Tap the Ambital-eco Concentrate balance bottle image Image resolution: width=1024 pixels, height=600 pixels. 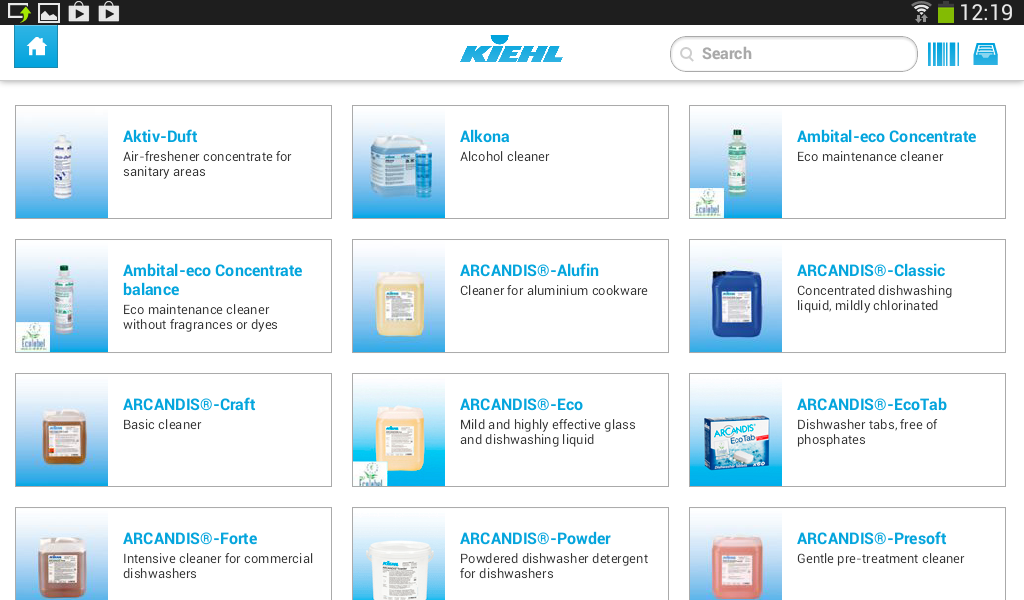64,299
